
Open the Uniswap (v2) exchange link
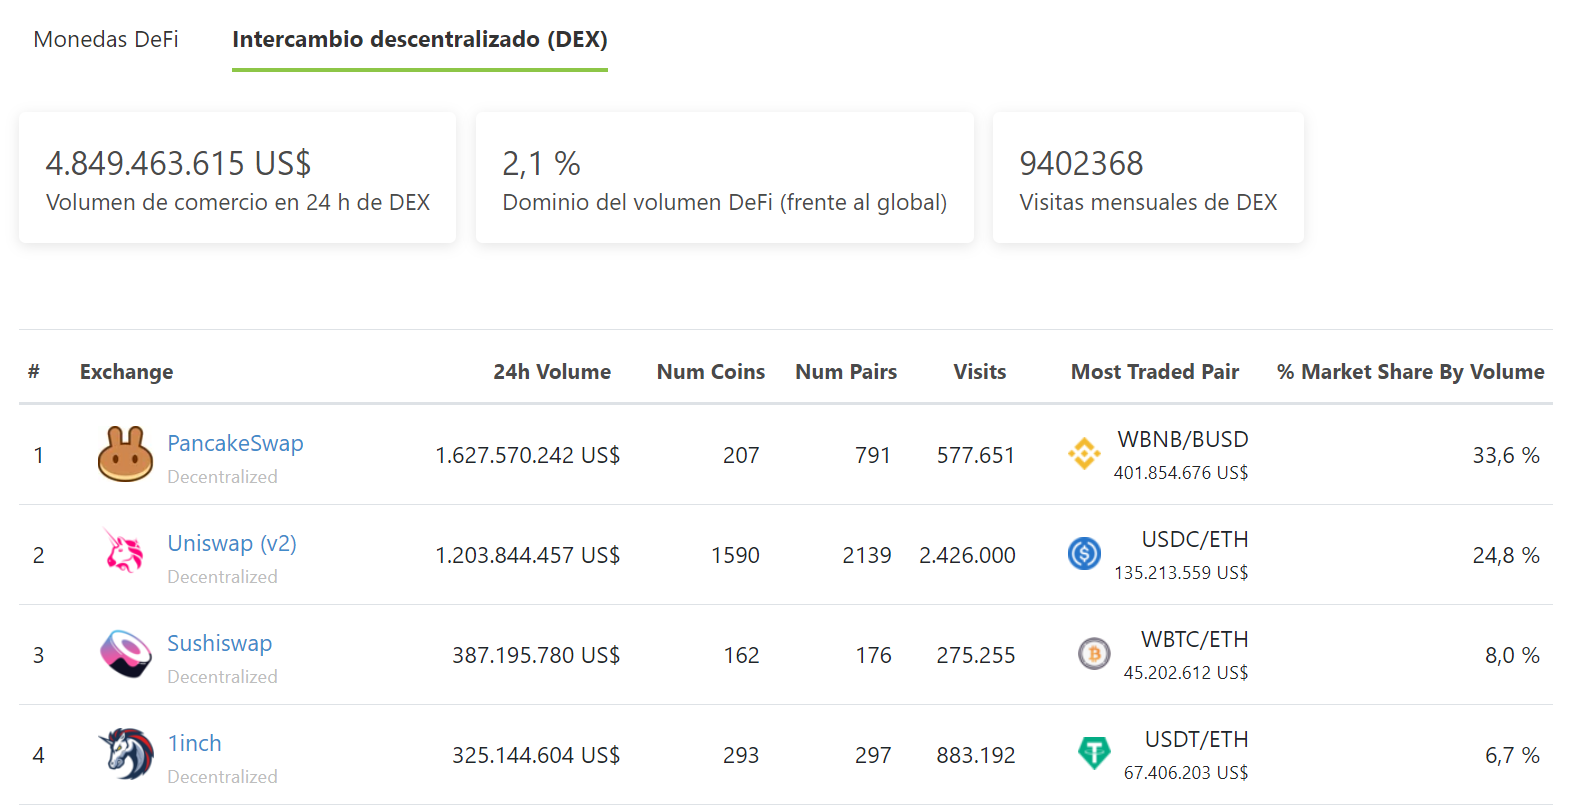click(x=232, y=543)
